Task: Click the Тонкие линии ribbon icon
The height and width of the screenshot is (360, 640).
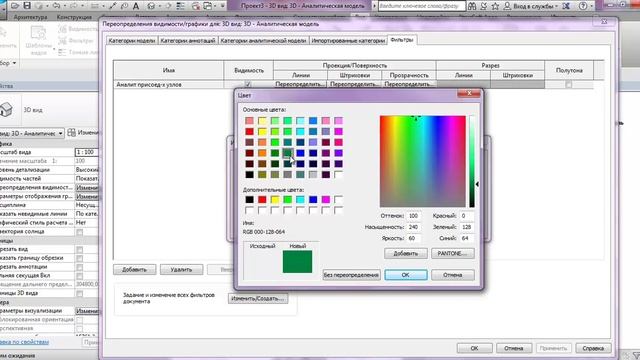Action: (x=62, y=52)
